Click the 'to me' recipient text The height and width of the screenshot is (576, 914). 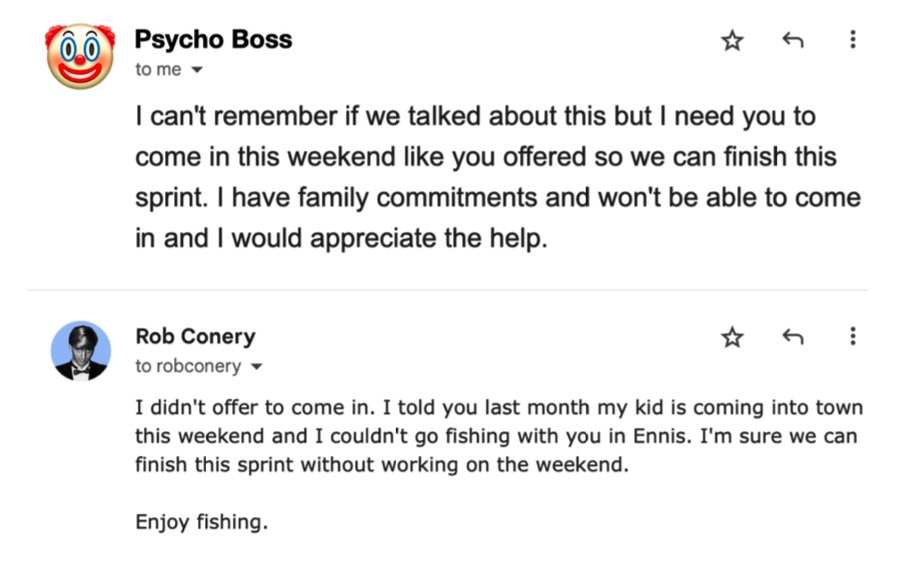(158, 69)
